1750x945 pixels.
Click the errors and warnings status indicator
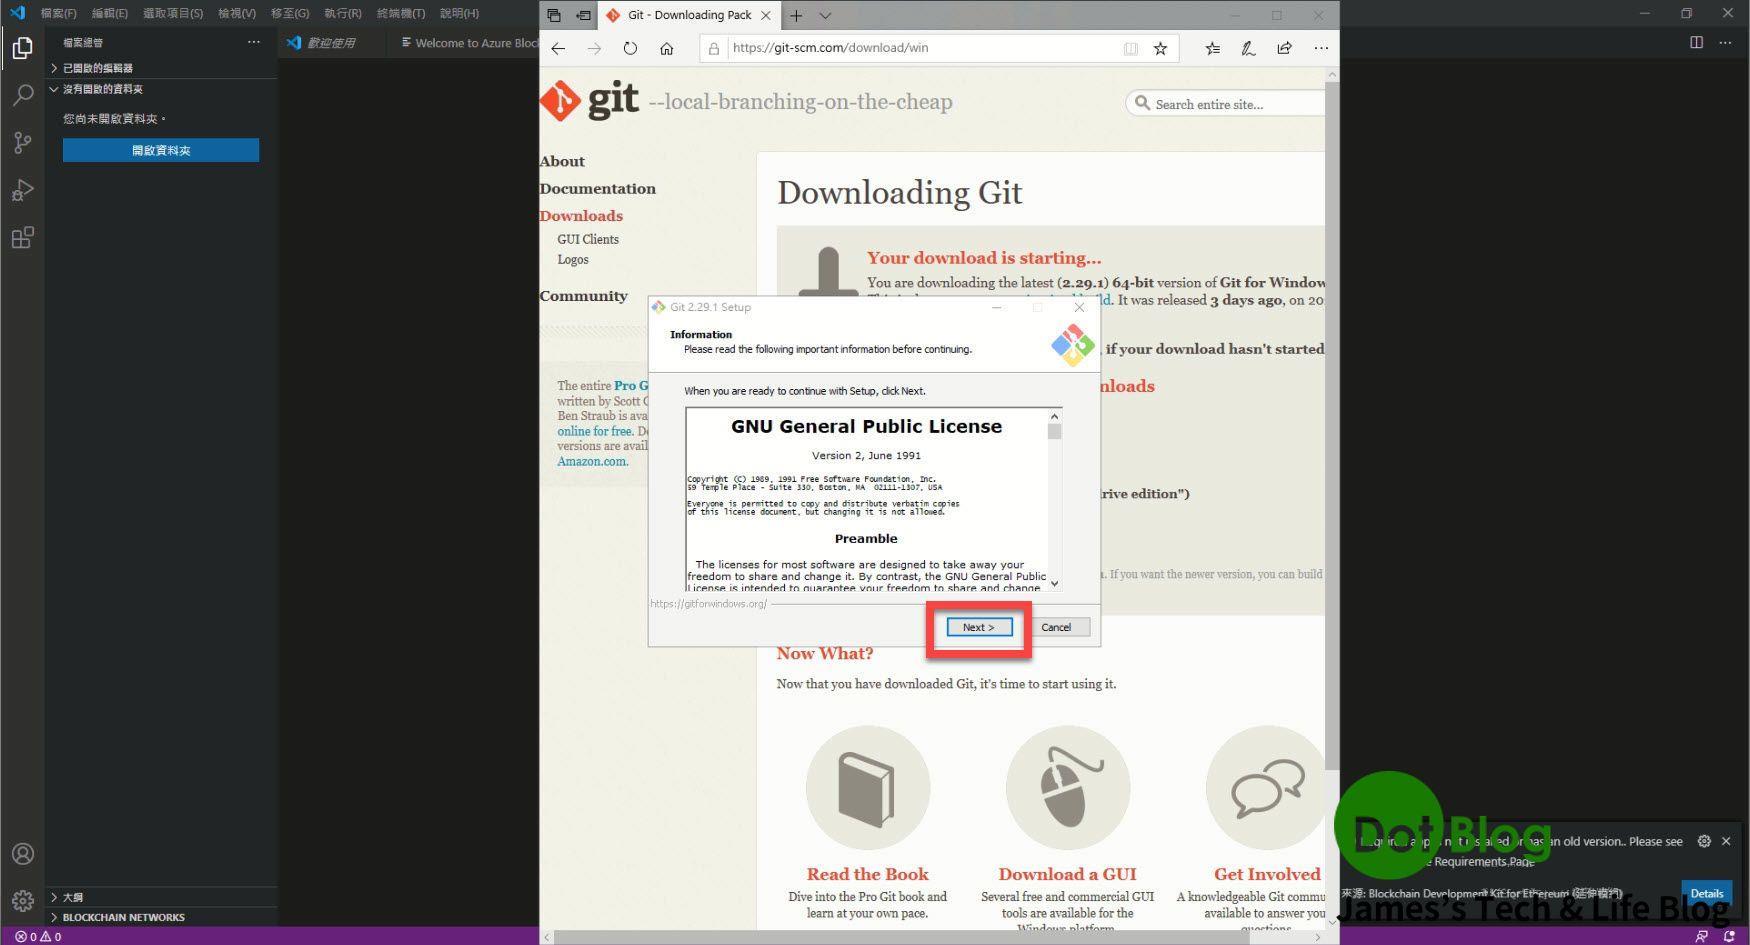[38, 937]
